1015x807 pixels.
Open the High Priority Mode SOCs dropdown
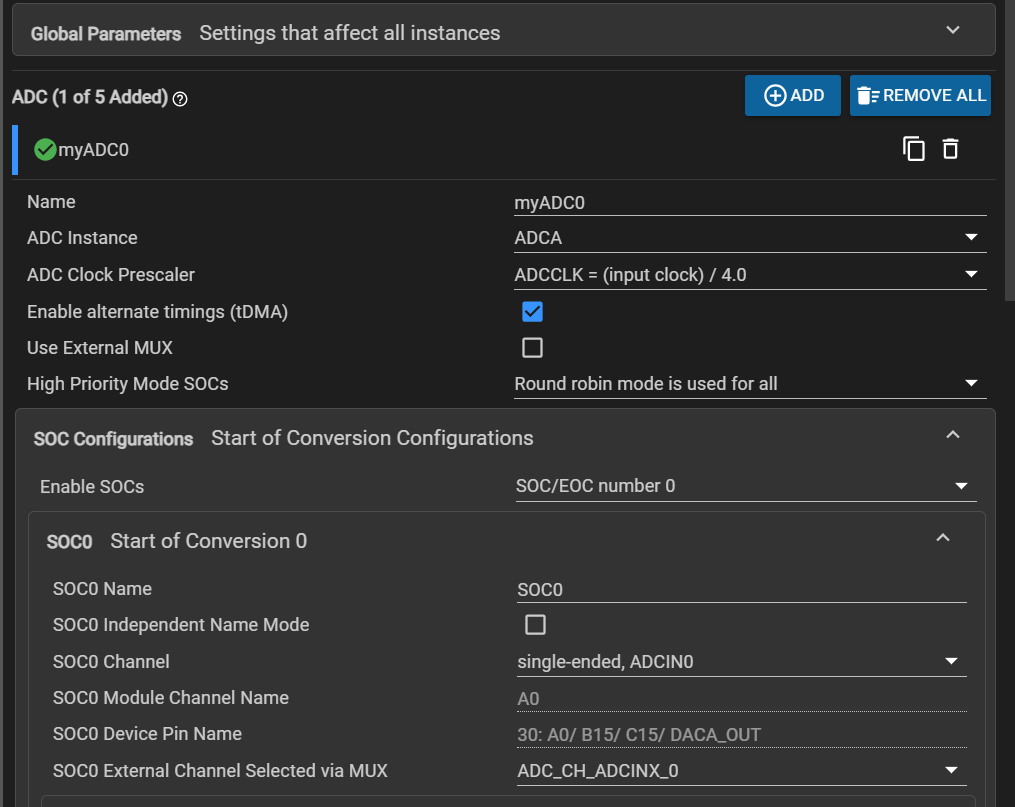point(748,384)
